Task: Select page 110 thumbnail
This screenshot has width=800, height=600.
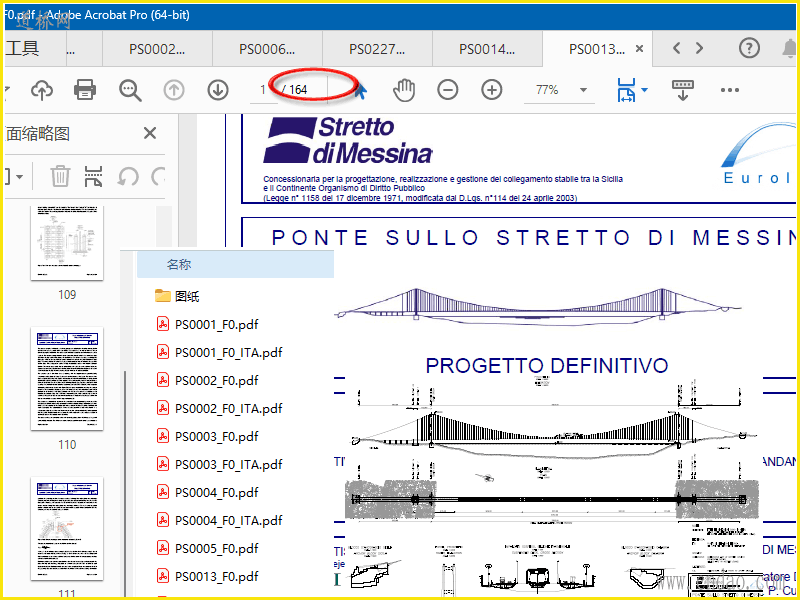Action: (x=67, y=379)
